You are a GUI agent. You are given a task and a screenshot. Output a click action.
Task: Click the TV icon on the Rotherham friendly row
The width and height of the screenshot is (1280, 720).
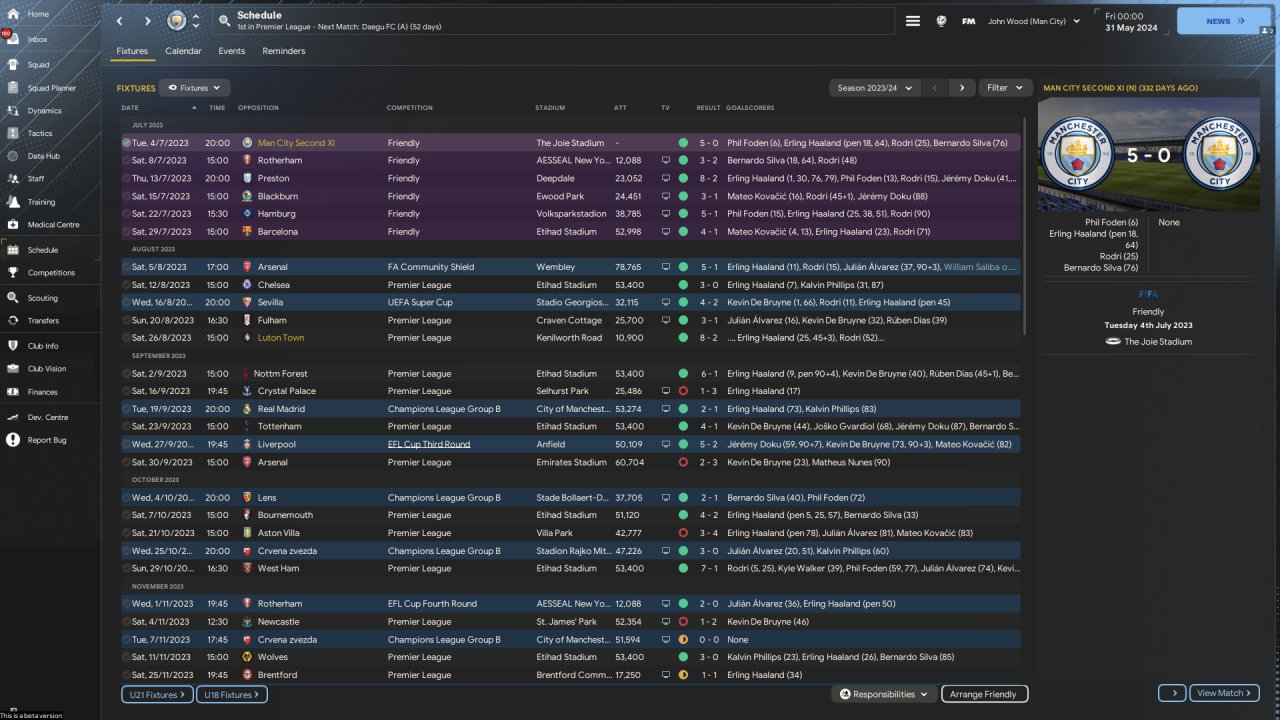click(666, 160)
